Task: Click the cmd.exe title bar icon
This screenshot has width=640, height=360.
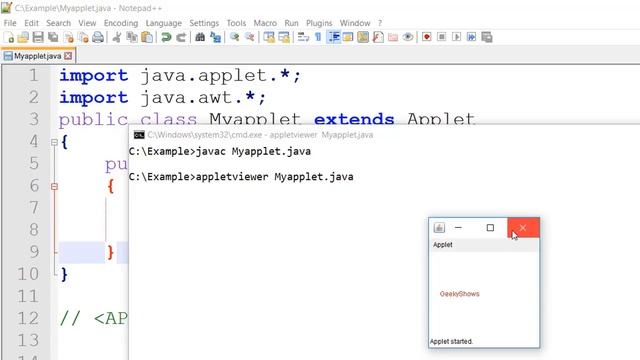Action: [x=139, y=135]
